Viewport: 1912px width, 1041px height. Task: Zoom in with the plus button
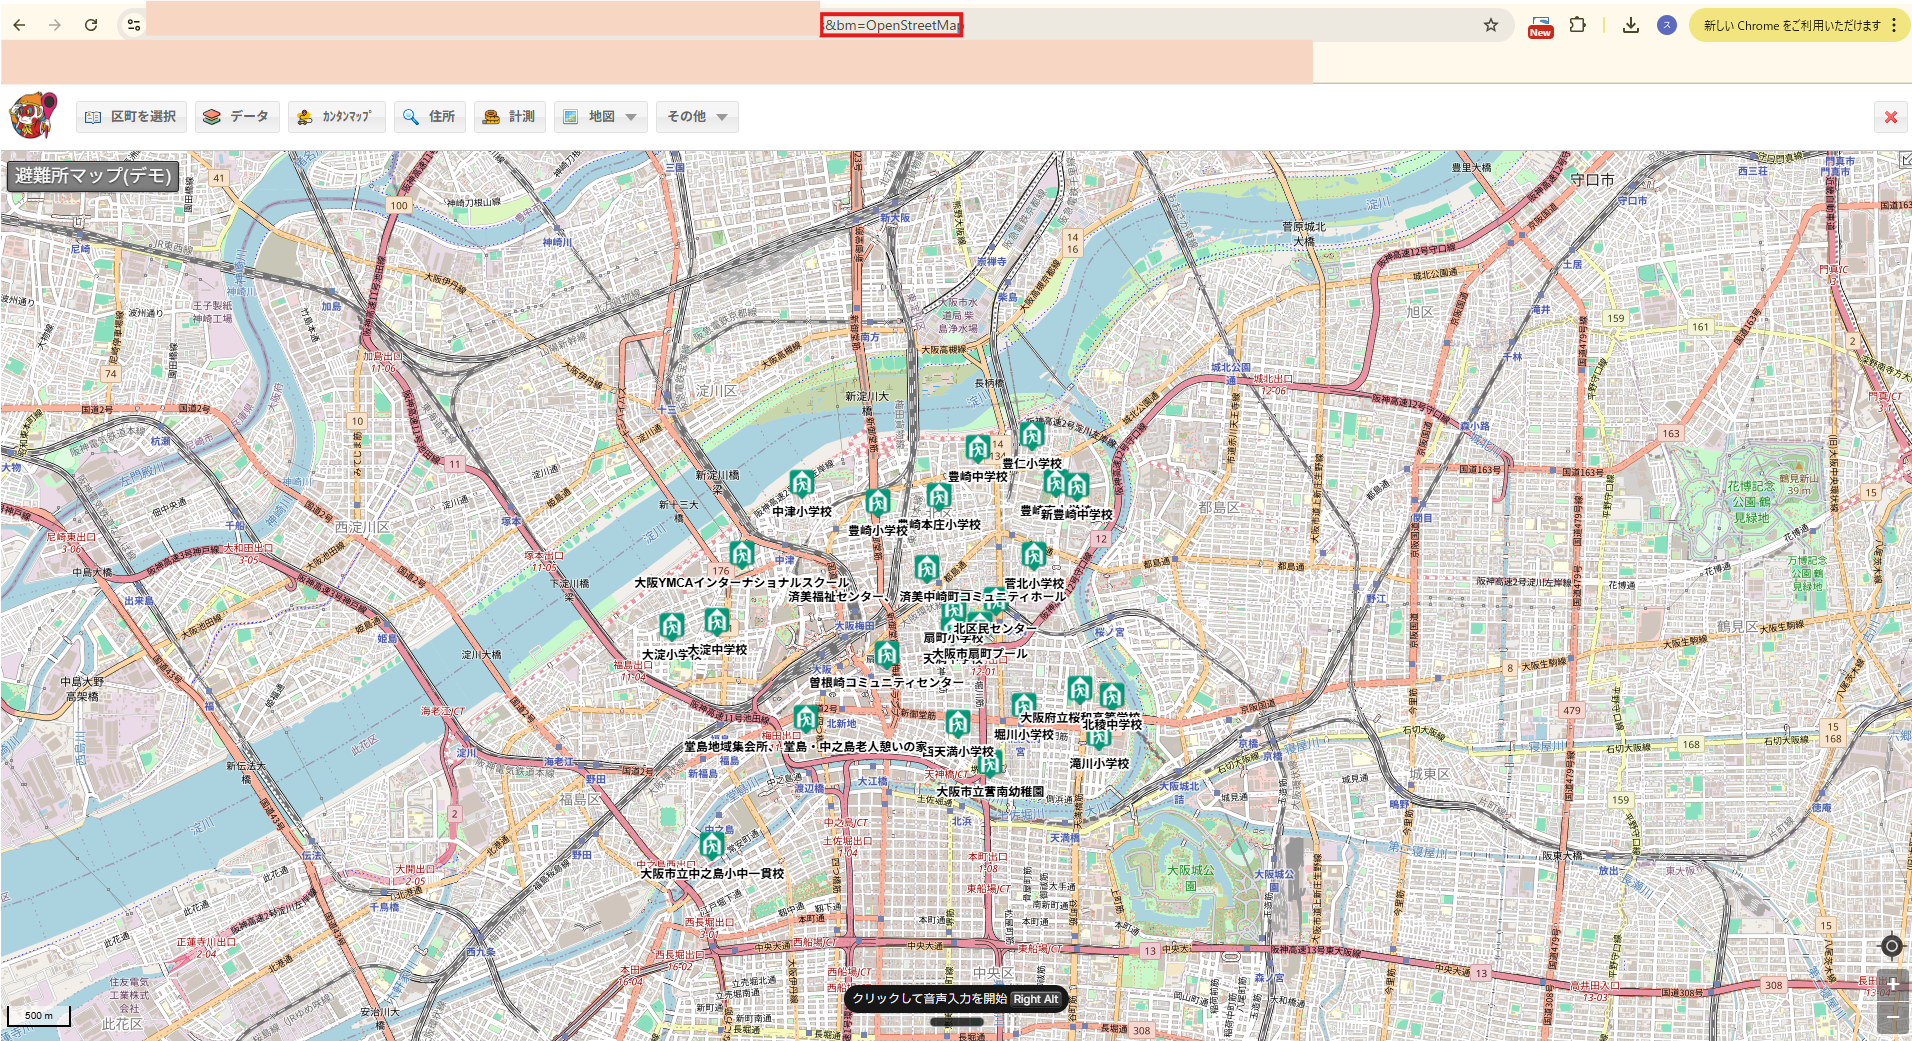[1892, 984]
